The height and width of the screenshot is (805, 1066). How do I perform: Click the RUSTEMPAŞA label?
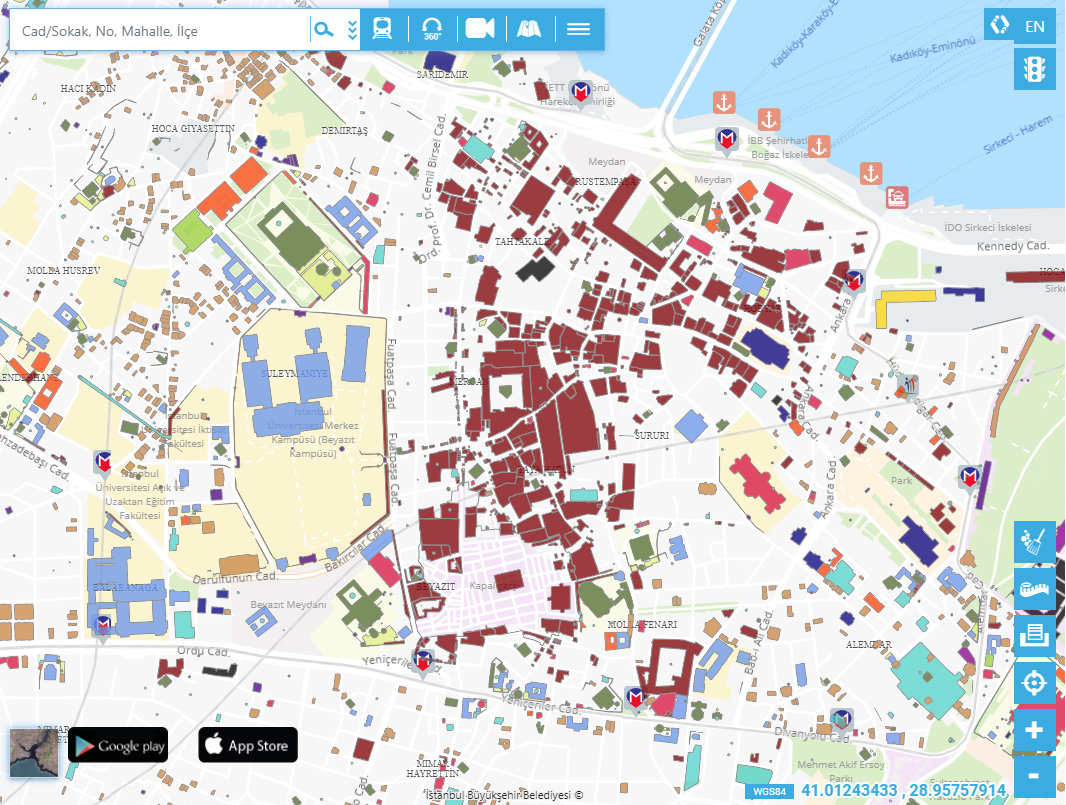pos(606,182)
